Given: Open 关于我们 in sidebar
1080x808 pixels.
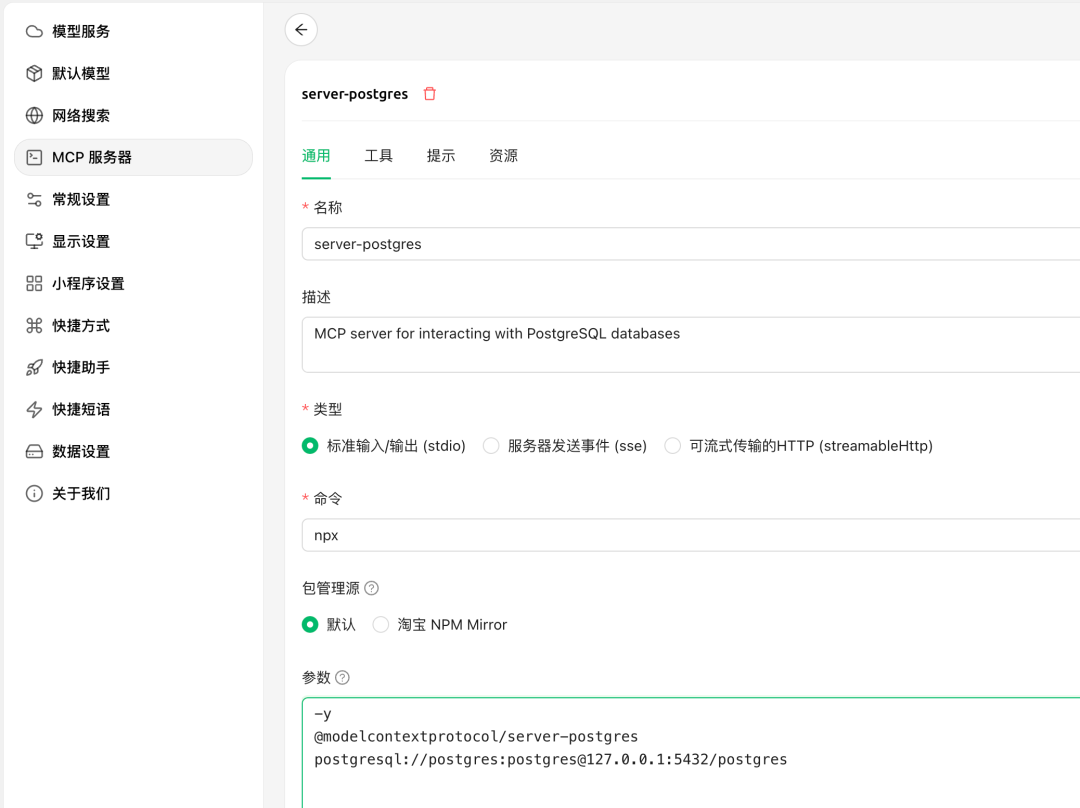Looking at the screenshot, I should tap(81, 493).
